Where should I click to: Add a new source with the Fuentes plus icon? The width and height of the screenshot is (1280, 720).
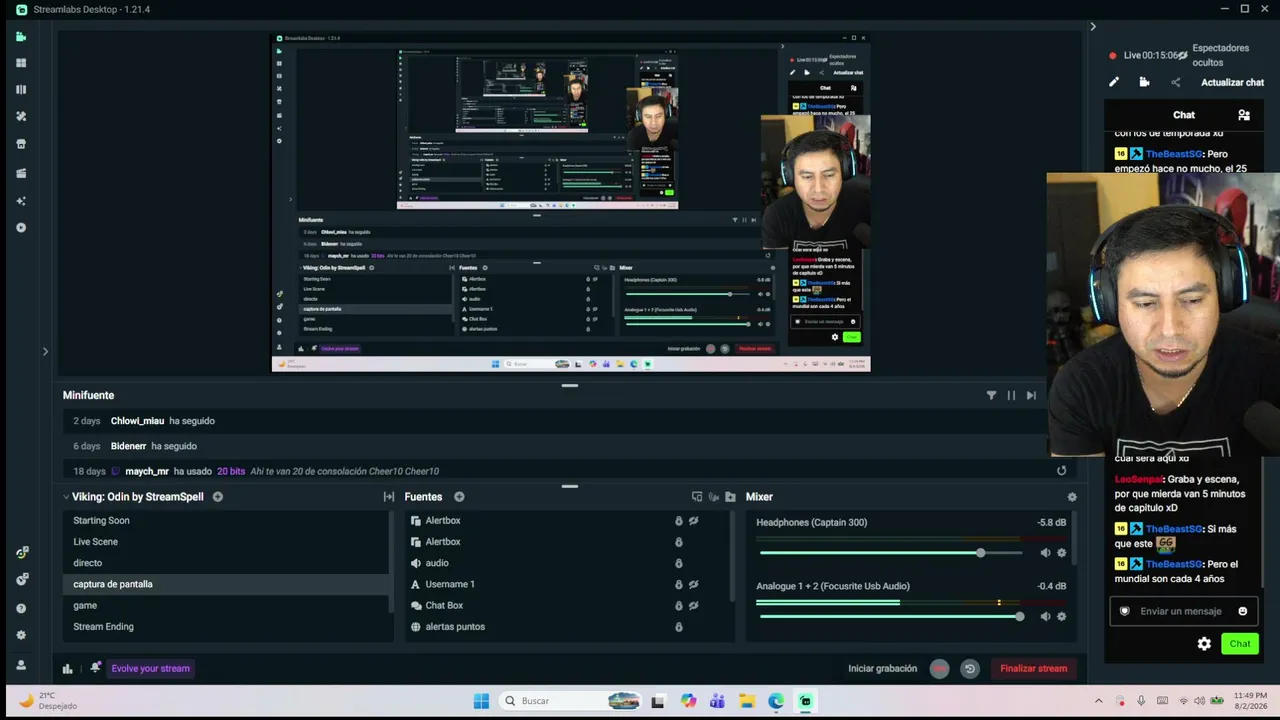pos(459,497)
